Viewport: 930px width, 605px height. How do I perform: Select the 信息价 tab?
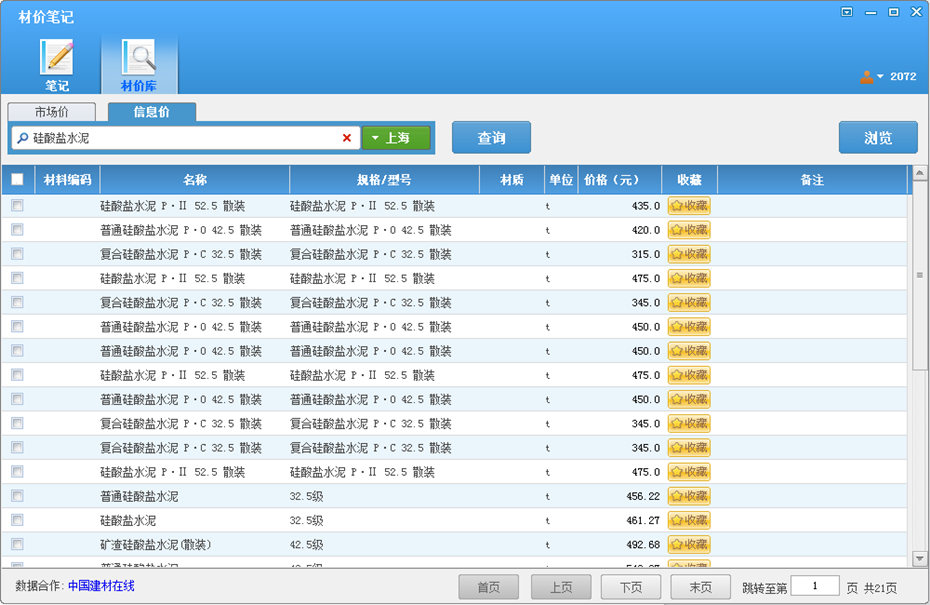coord(151,112)
